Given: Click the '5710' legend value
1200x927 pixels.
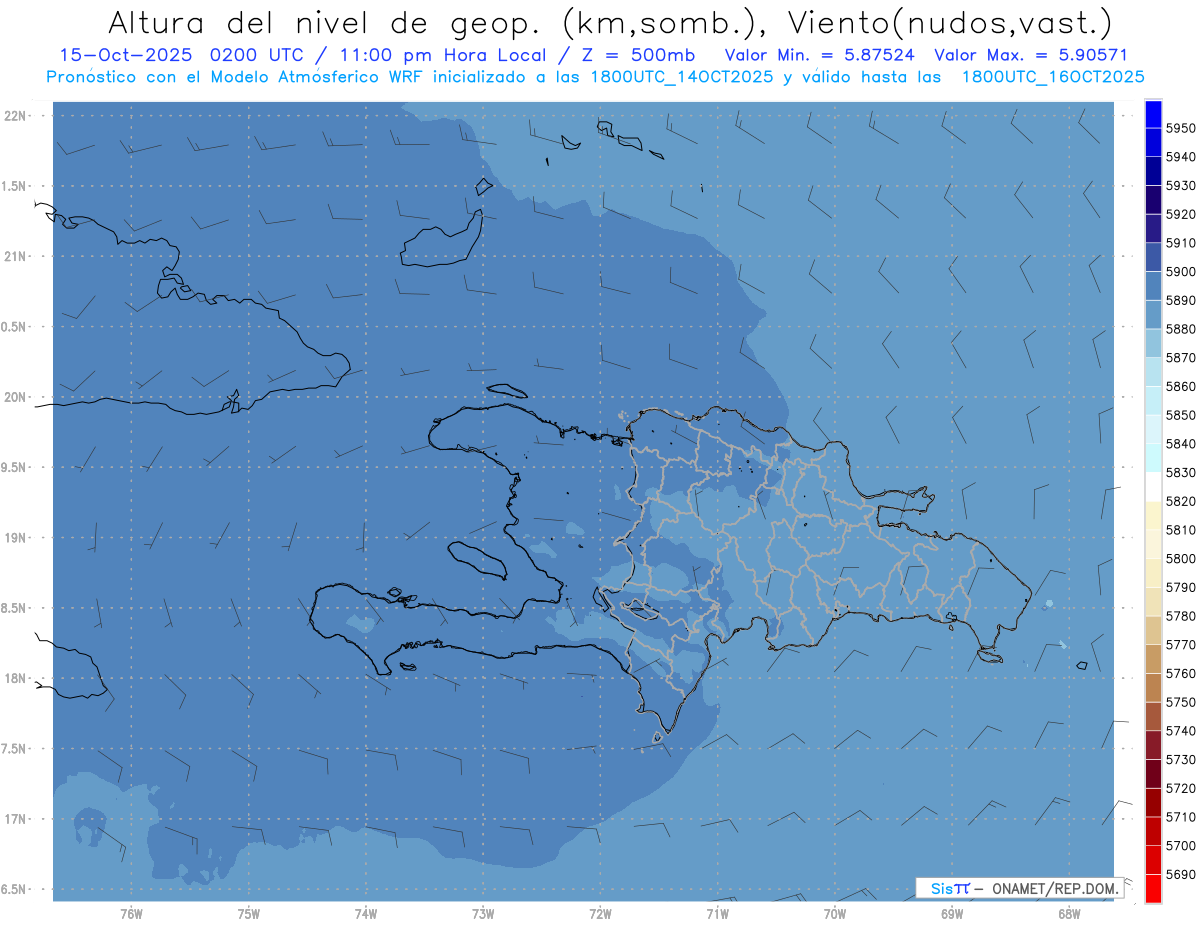Looking at the screenshot, I should coord(1181,817).
